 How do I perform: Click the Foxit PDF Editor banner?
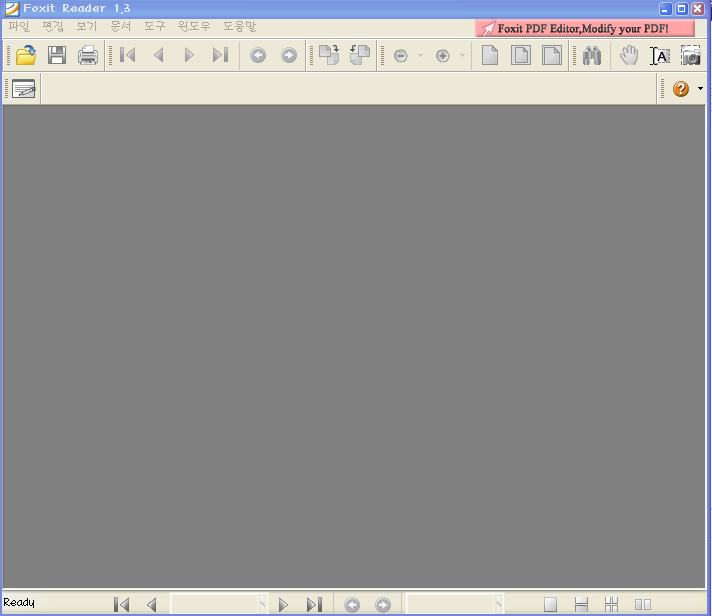pos(585,29)
